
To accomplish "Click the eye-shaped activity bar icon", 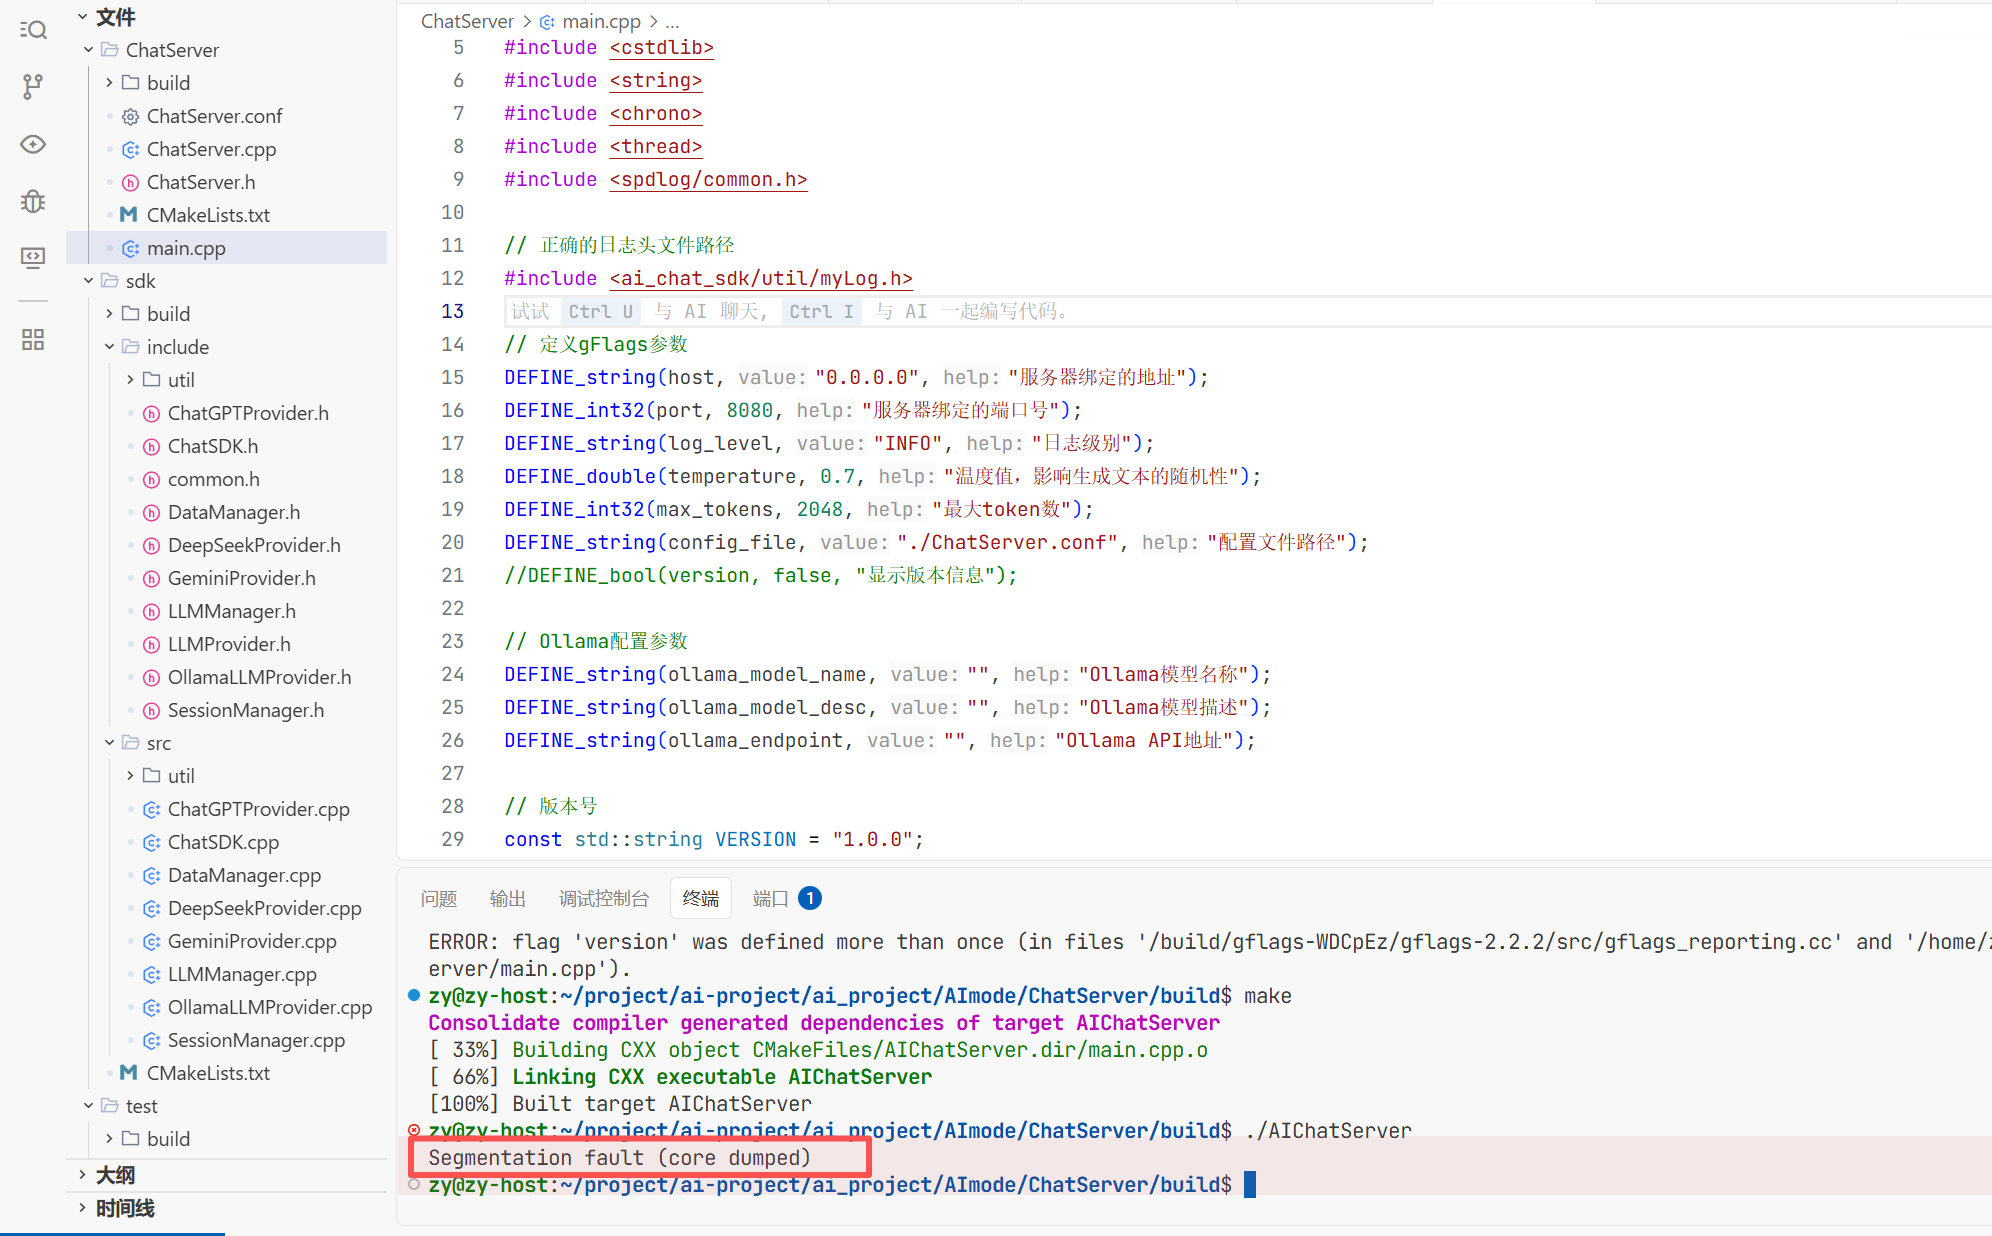I will [x=33, y=144].
